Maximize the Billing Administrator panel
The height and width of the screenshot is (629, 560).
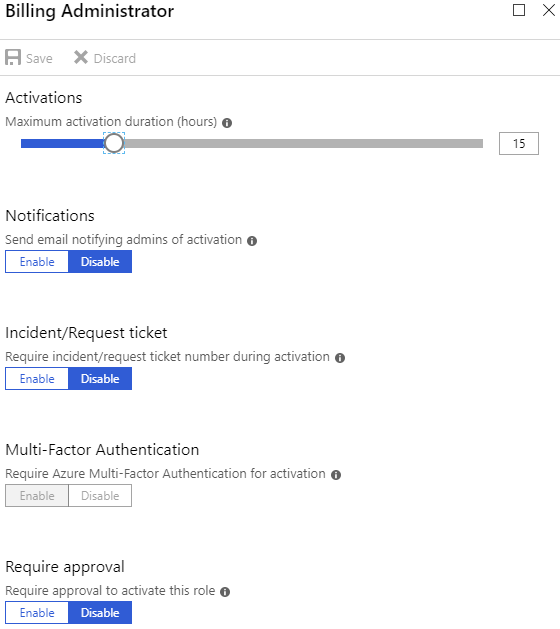point(519,10)
